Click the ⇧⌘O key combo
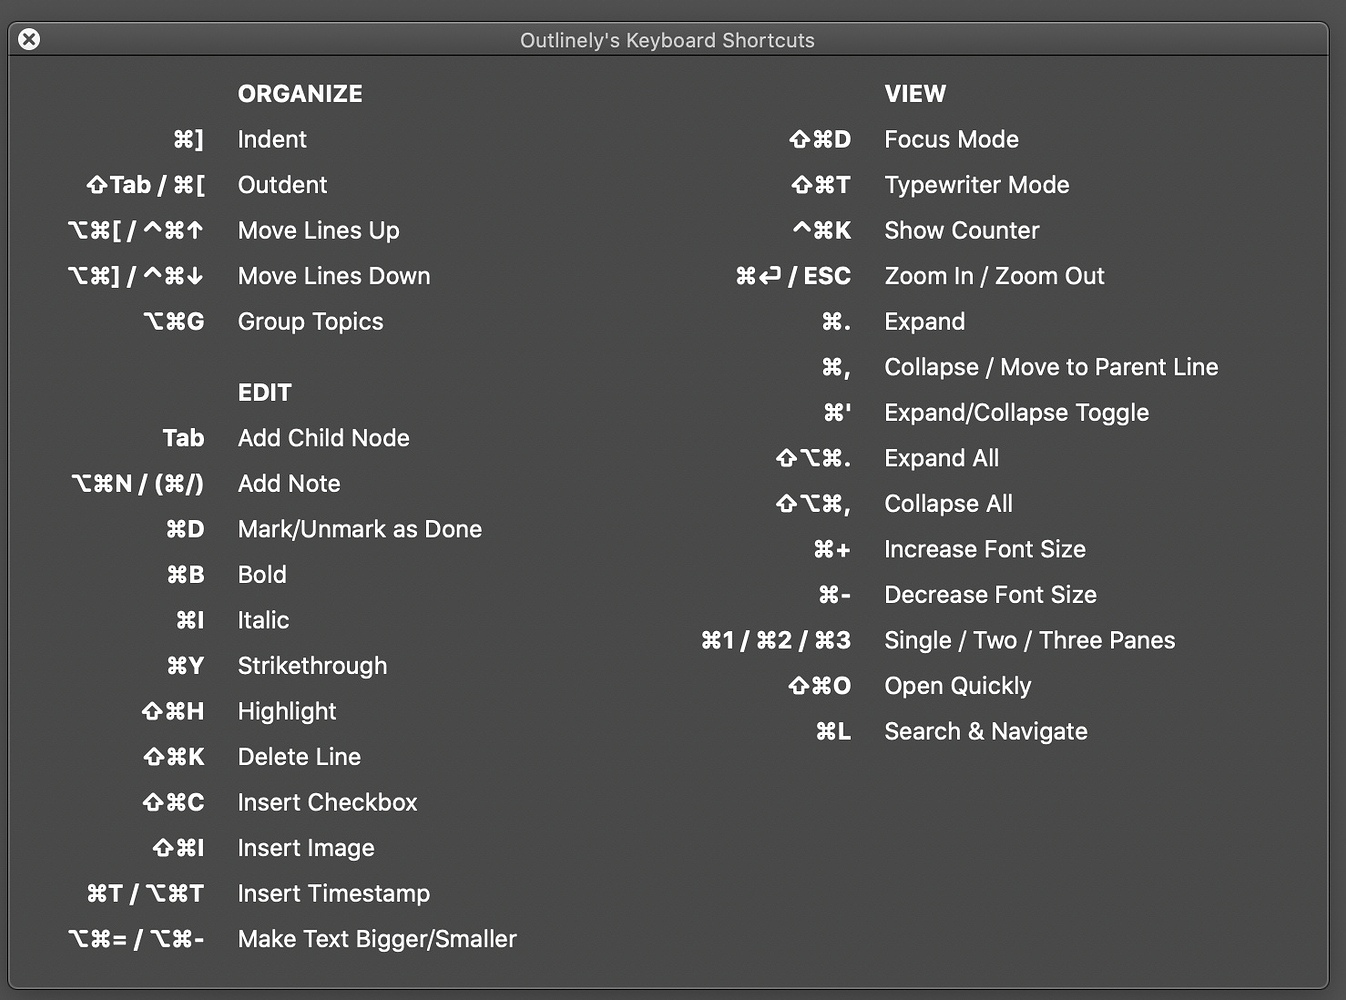 [x=820, y=686]
